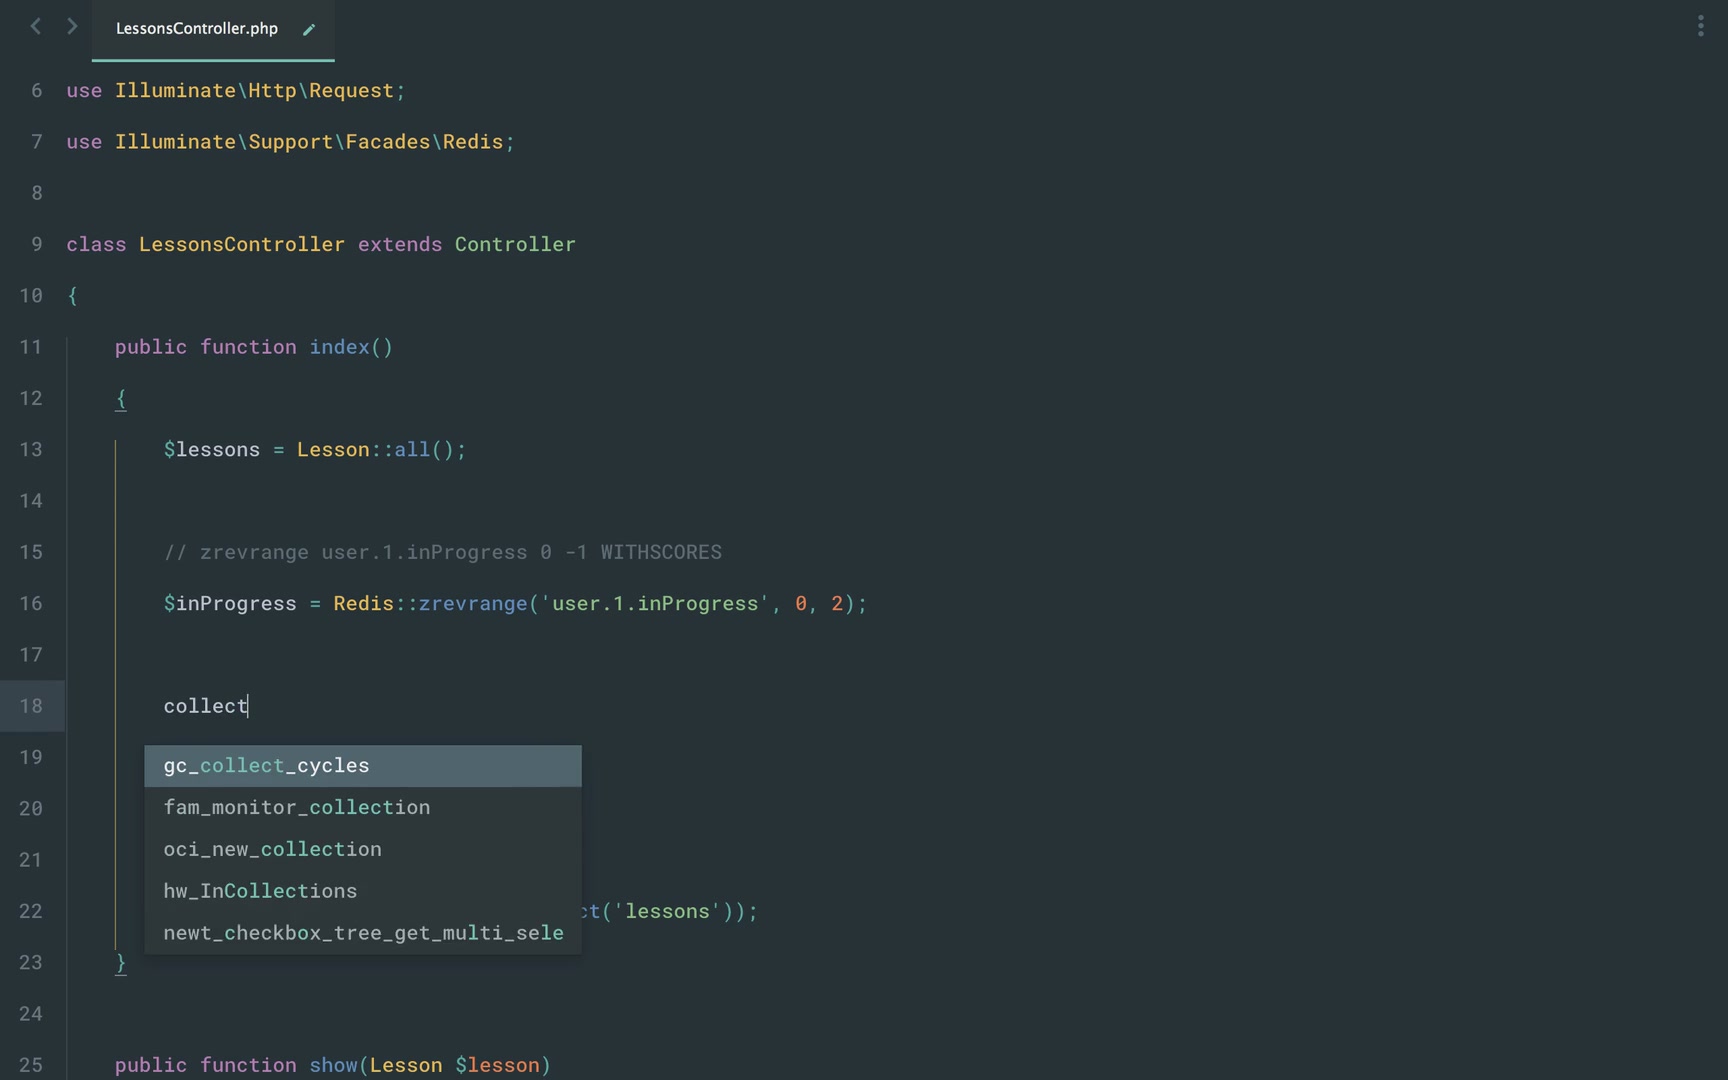Click pencil icon on LessonsController.php tab

309,29
